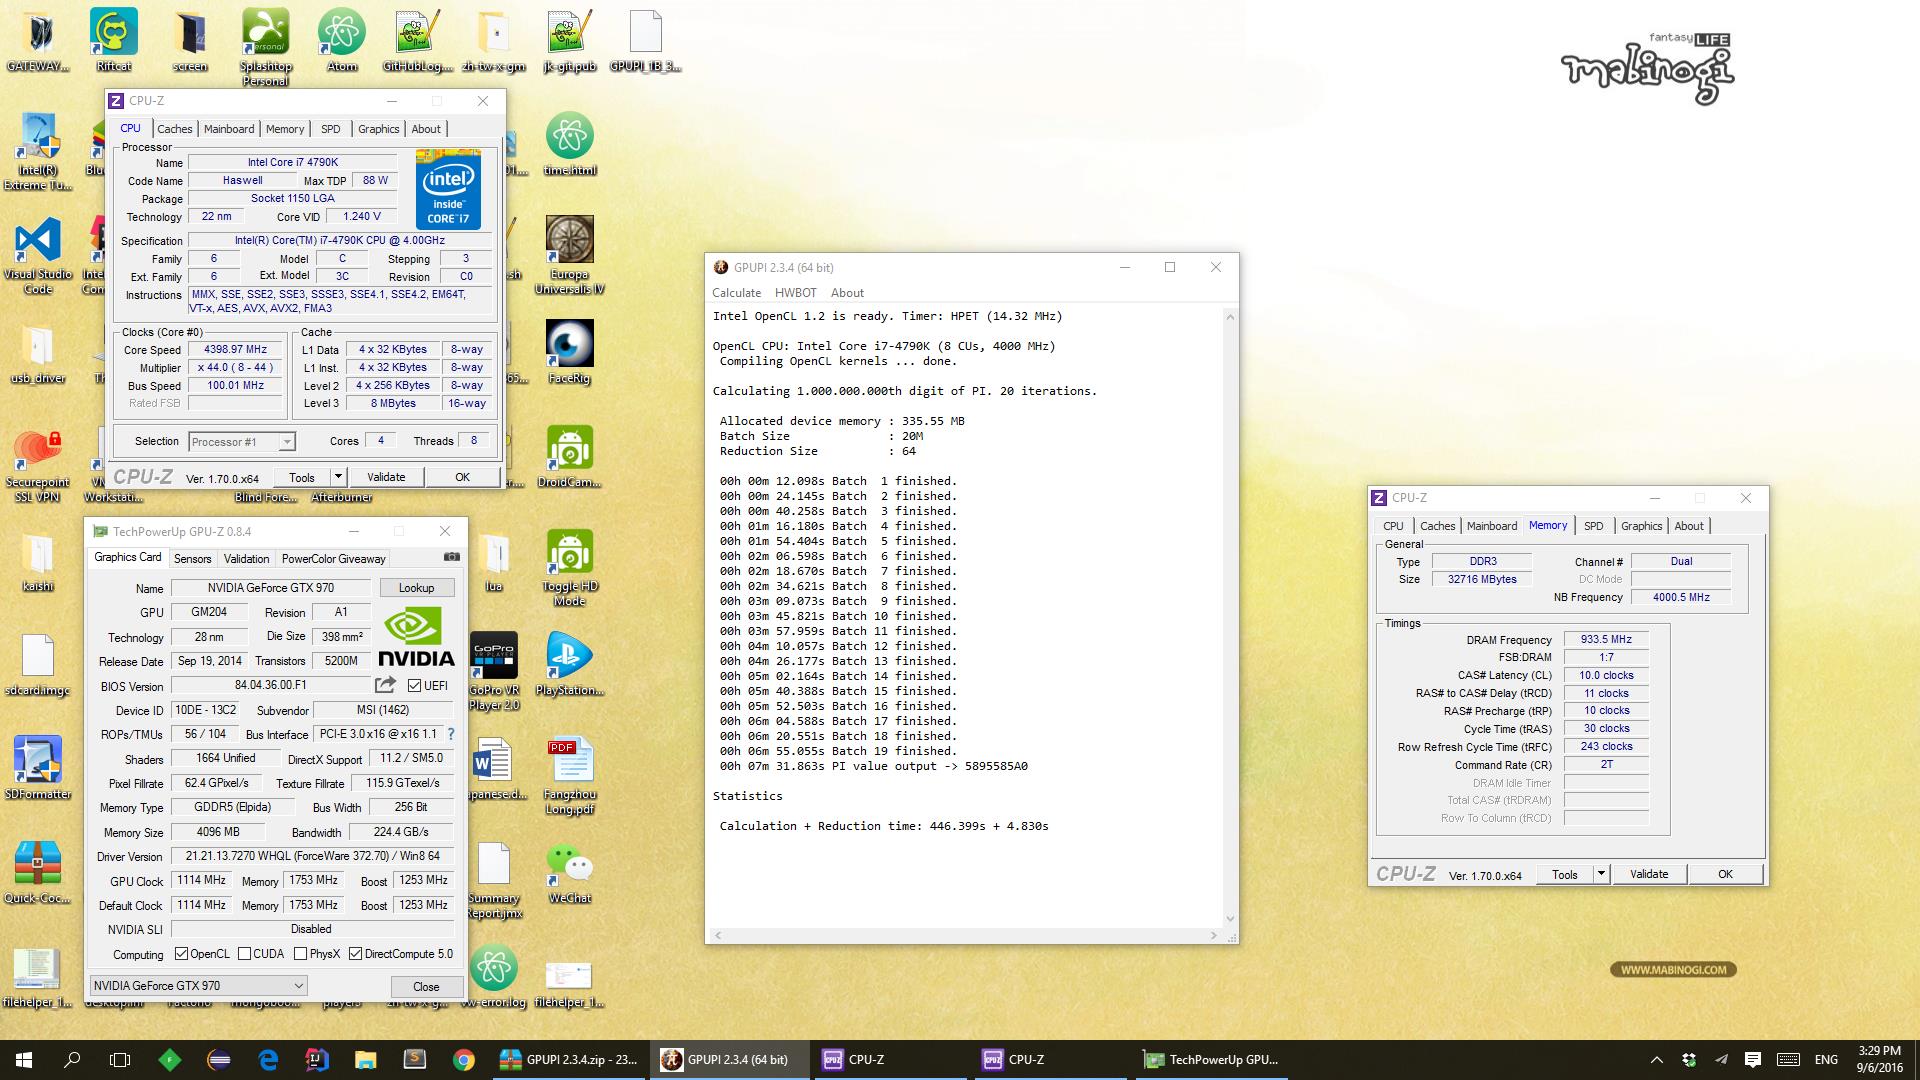Viewport: 1920px width, 1080px height.
Task: Open Europa Universalis IV shortcut
Action: click(570, 255)
